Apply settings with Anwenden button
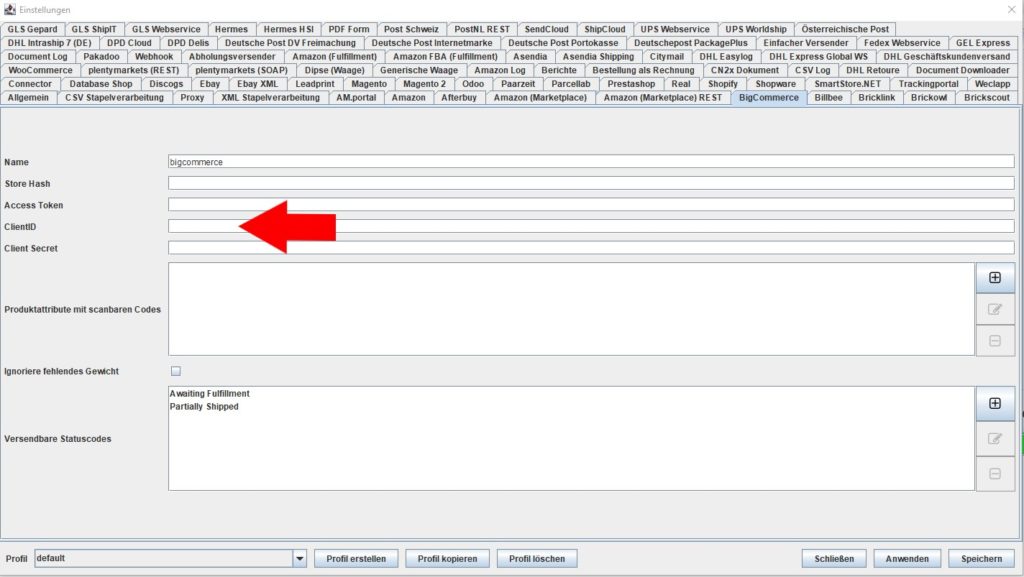1024x577 pixels. click(906, 559)
